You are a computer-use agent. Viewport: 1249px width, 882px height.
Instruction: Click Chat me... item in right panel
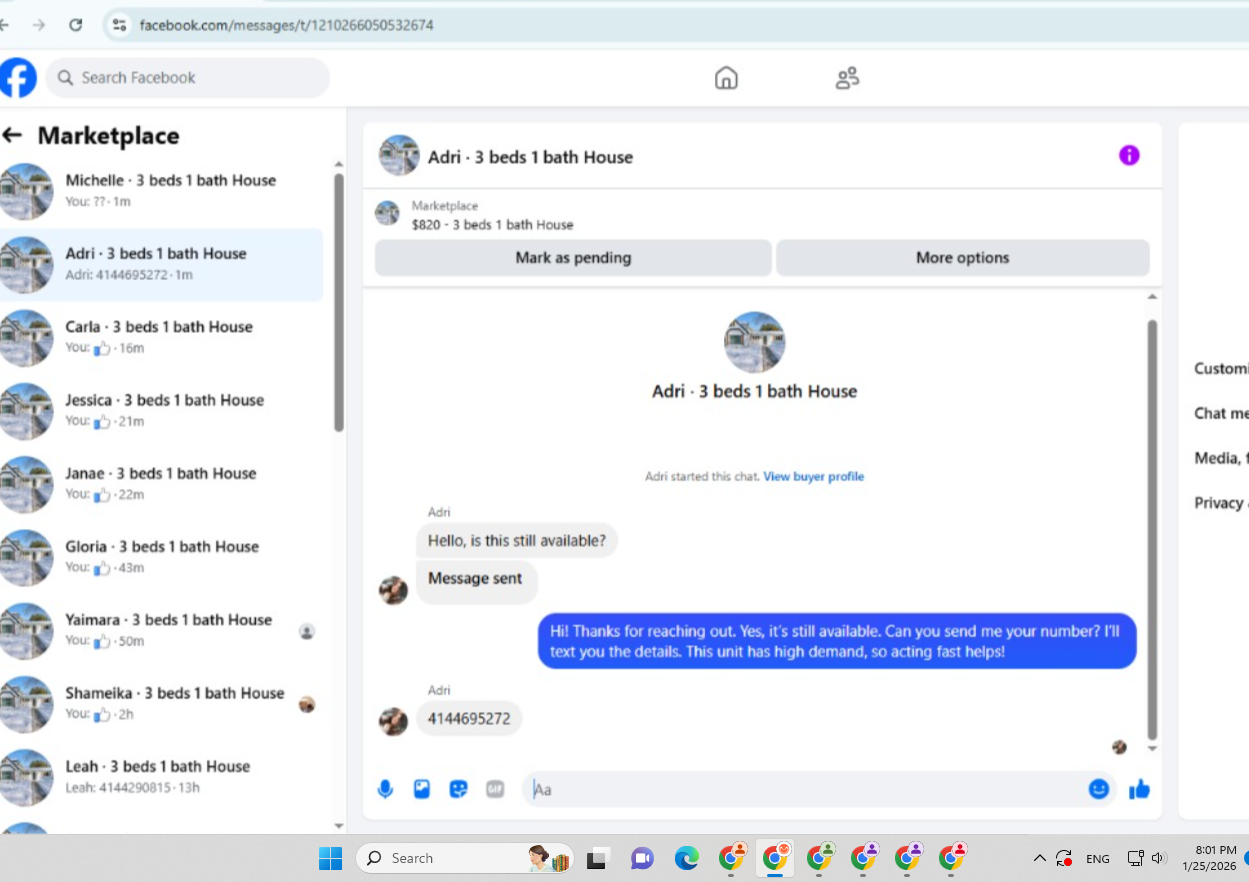(x=1221, y=413)
